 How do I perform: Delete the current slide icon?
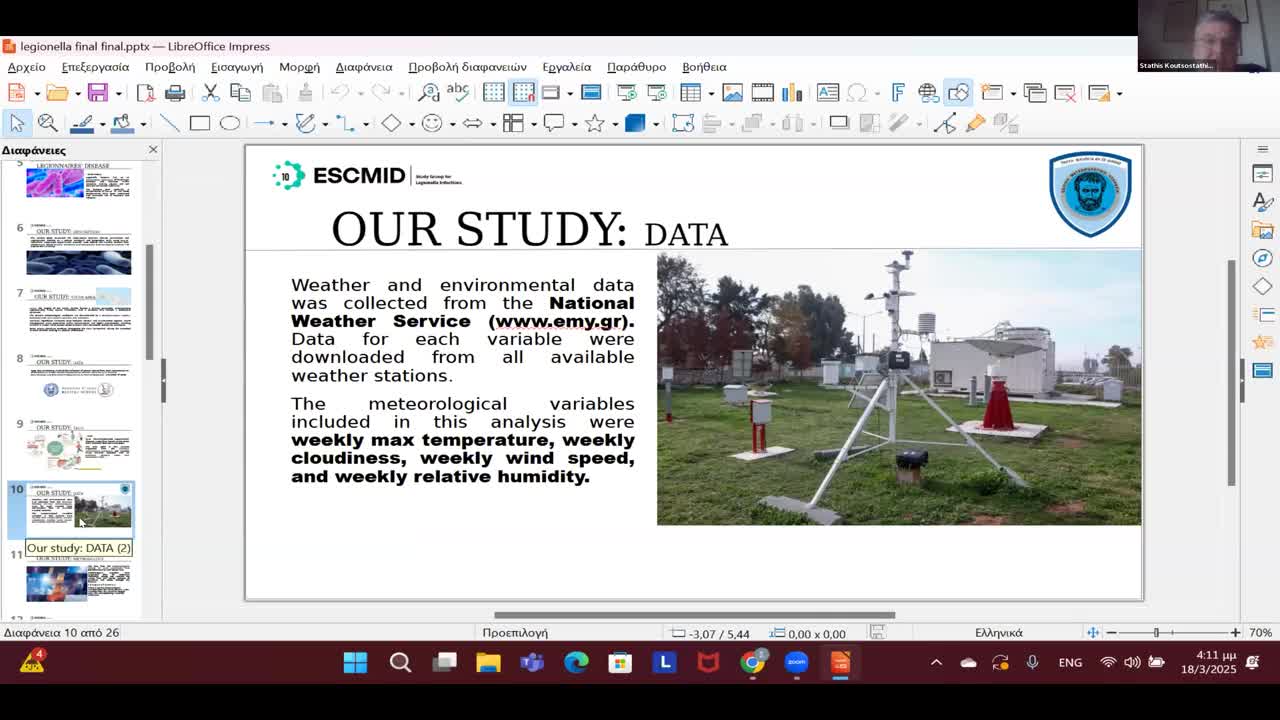coord(1065,93)
